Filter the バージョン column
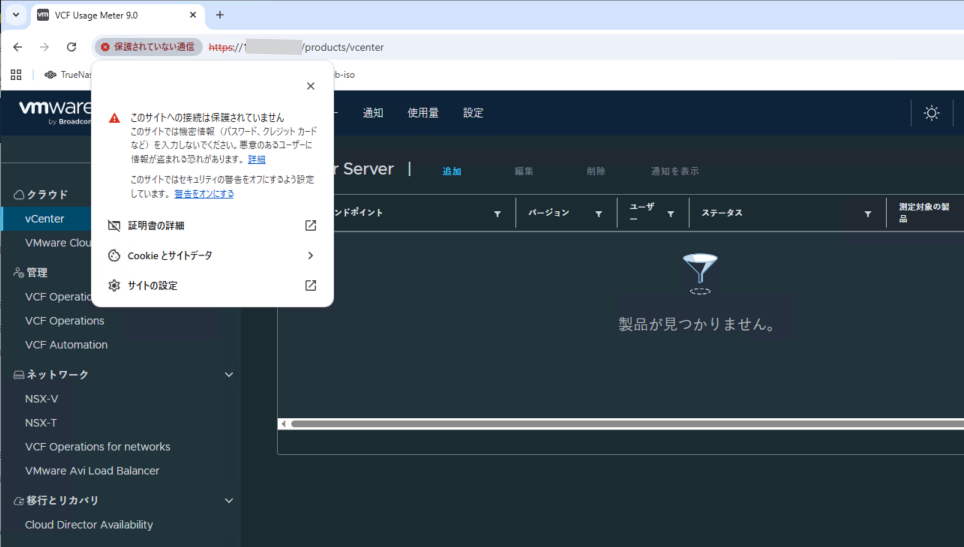964x547 pixels. point(598,214)
